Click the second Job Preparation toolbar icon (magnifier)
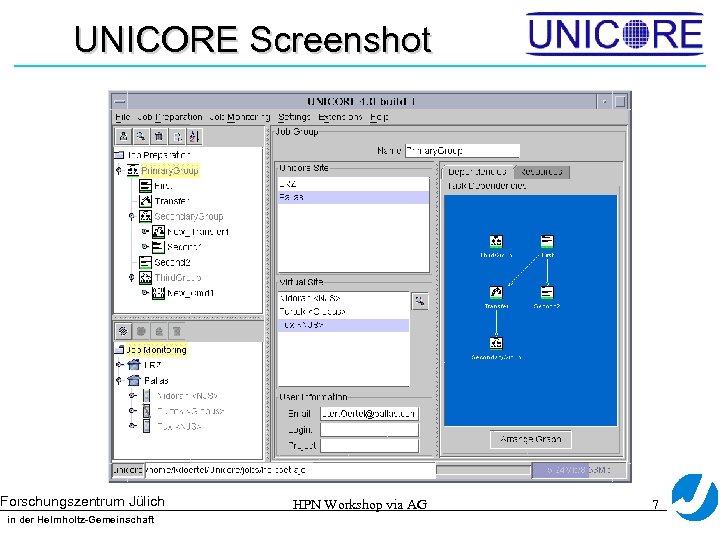This screenshot has height=540, width=720. [x=141, y=136]
